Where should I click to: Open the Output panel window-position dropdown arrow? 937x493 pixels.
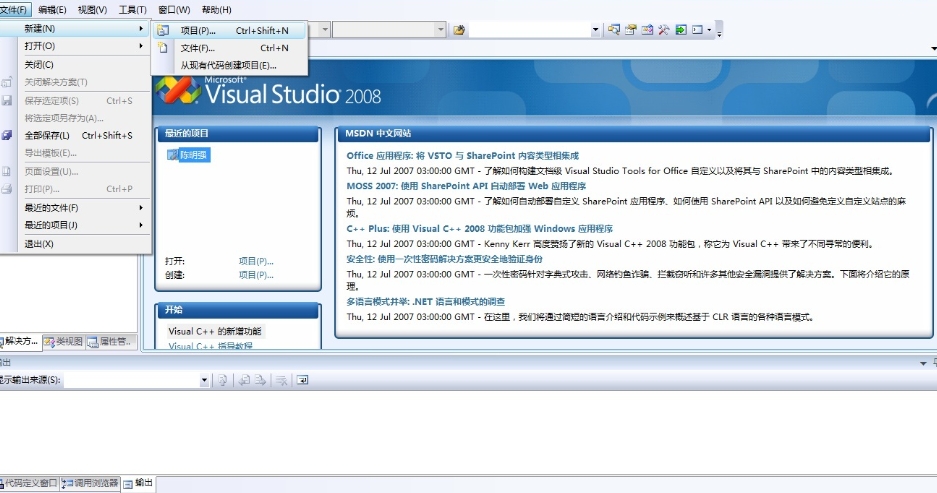[923, 363]
